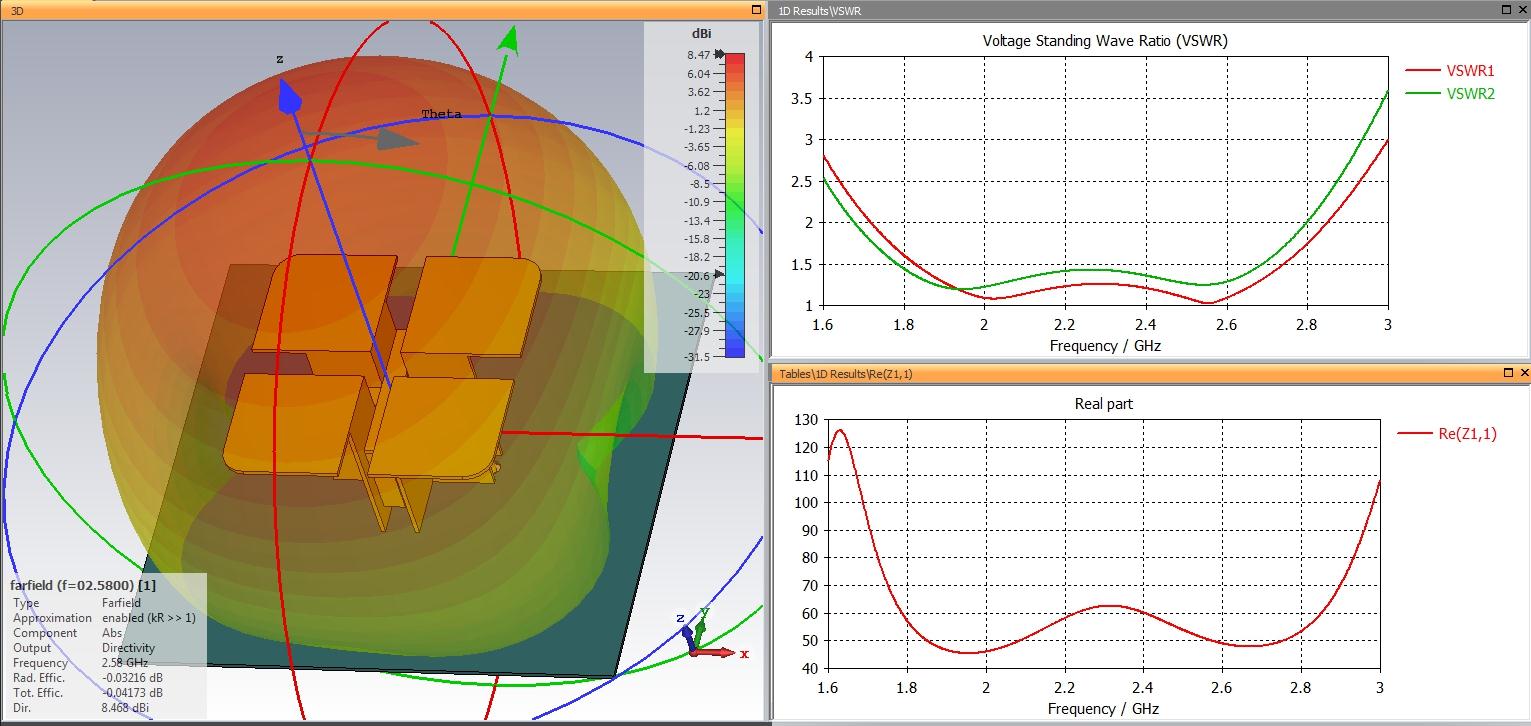Click the -31.5 minimum value on the color scale
The height and width of the screenshot is (726, 1531).
(697, 356)
